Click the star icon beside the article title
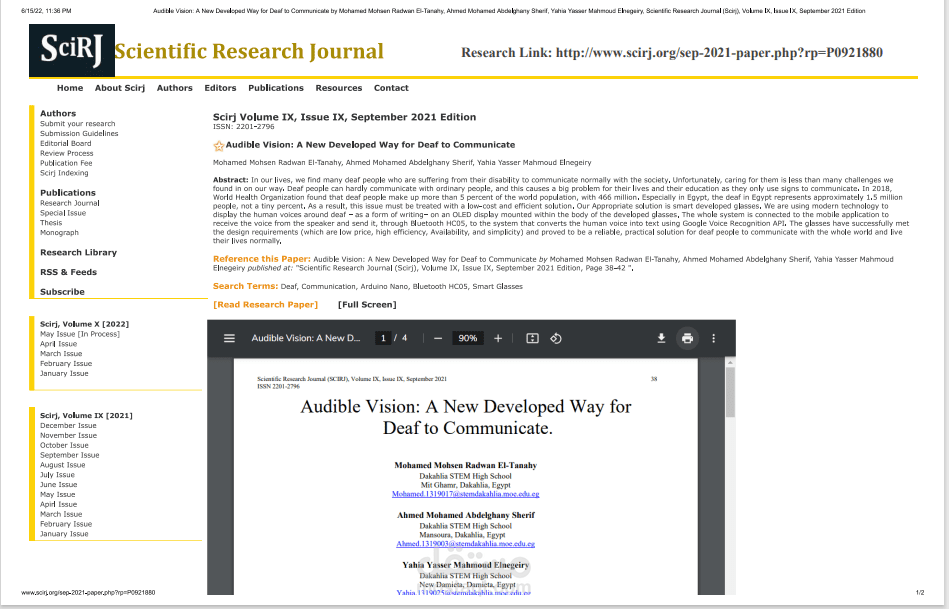The width and height of the screenshot is (949, 609). [x=217, y=144]
